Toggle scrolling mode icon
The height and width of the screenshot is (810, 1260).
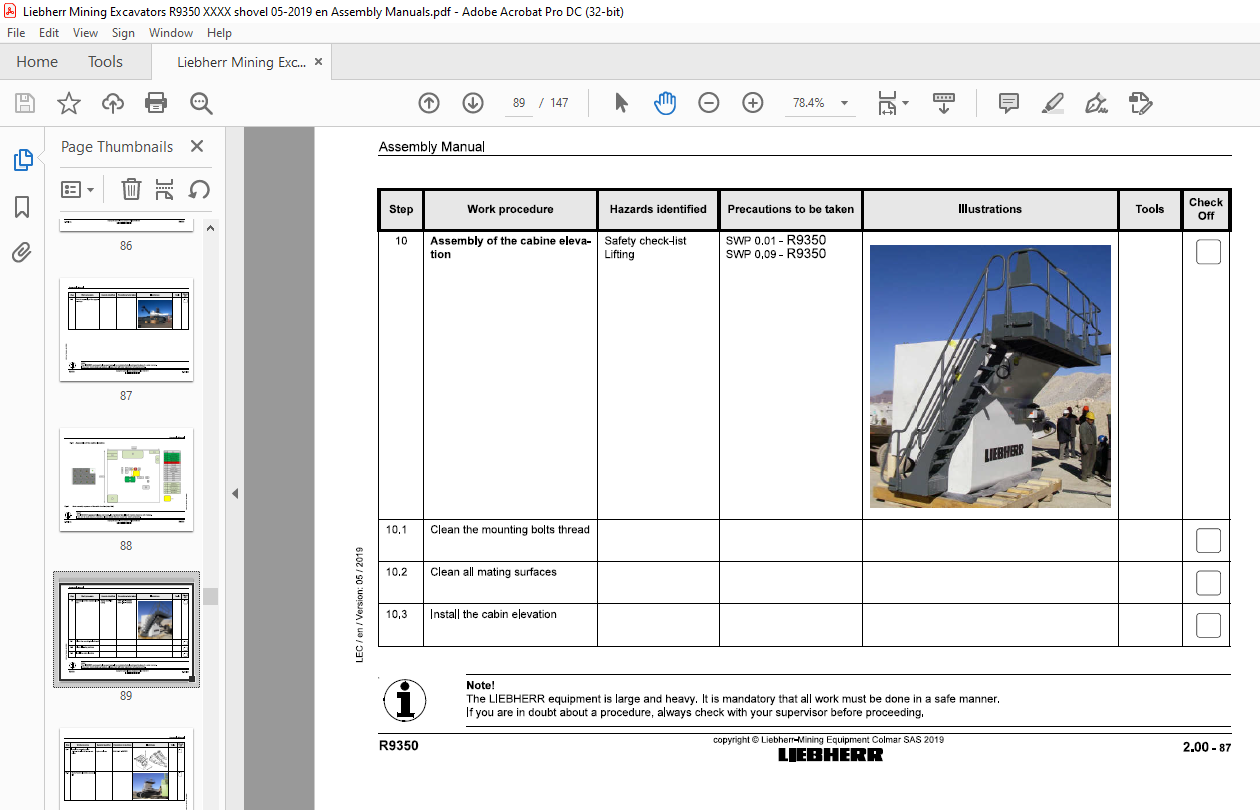click(944, 103)
